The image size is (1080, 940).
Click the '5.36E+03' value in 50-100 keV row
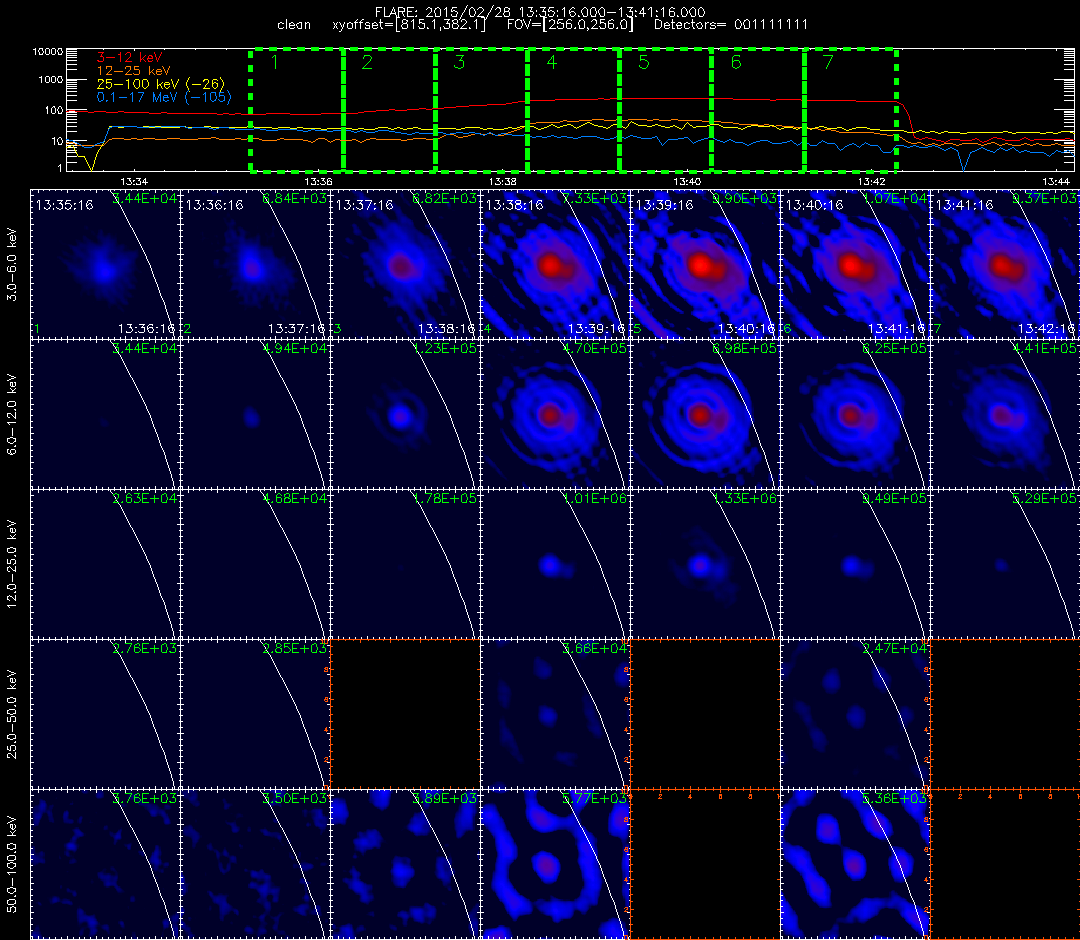(895, 798)
